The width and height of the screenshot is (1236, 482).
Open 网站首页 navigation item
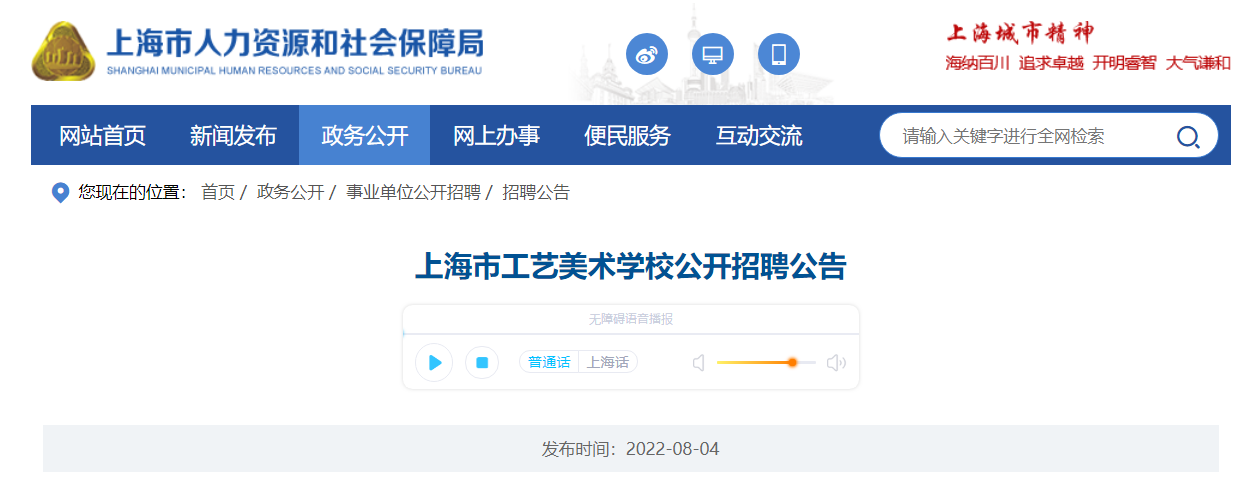102,135
